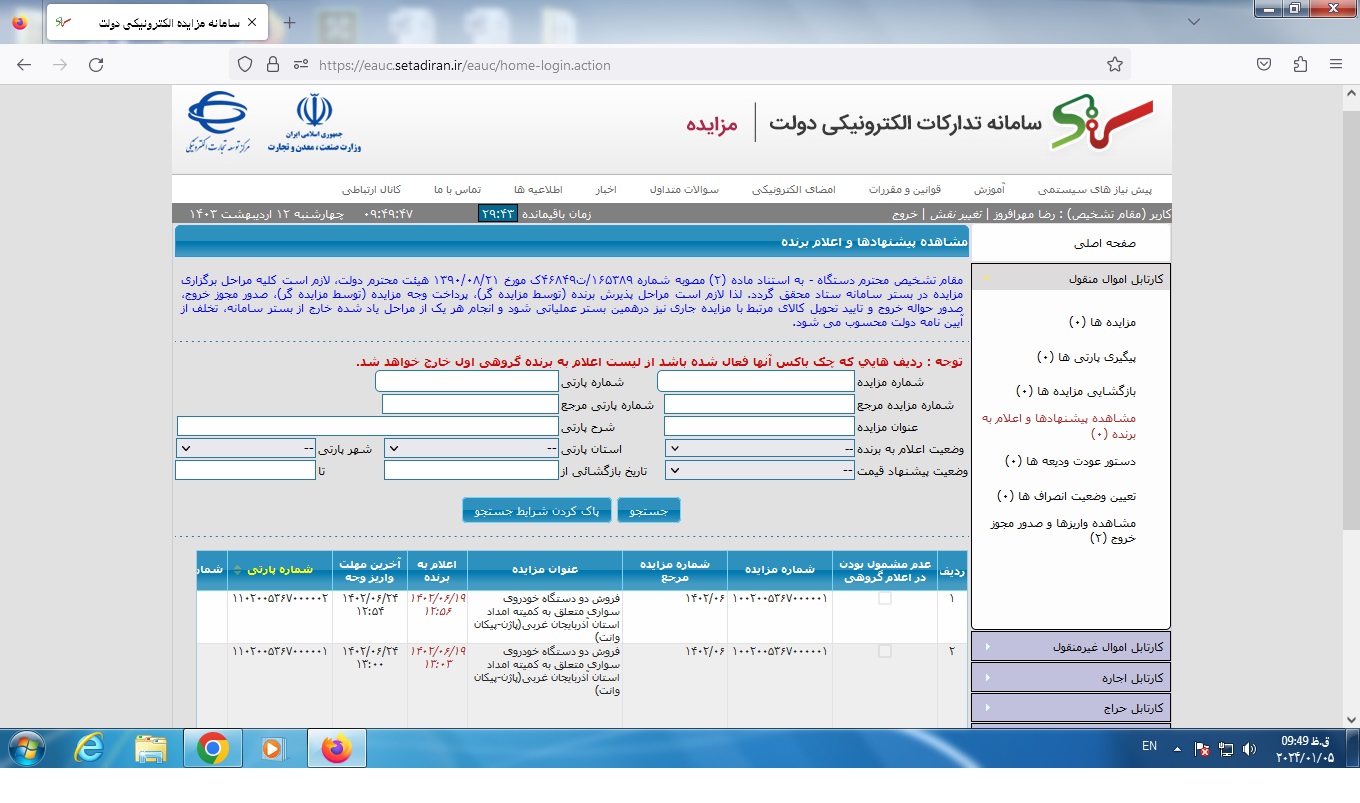Viewport: 1360px width, 803px height.
Task: Open تعیین وضعیت انصراف ها (۰) link
Action: [1065, 496]
